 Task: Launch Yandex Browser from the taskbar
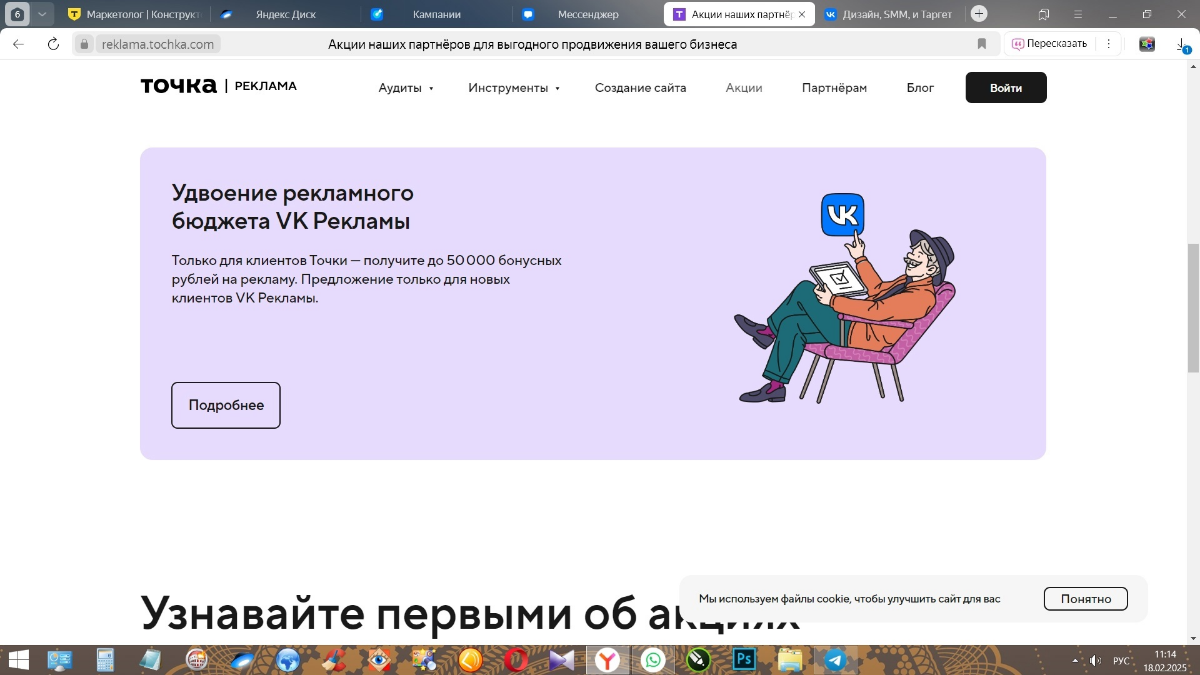[x=606, y=660]
